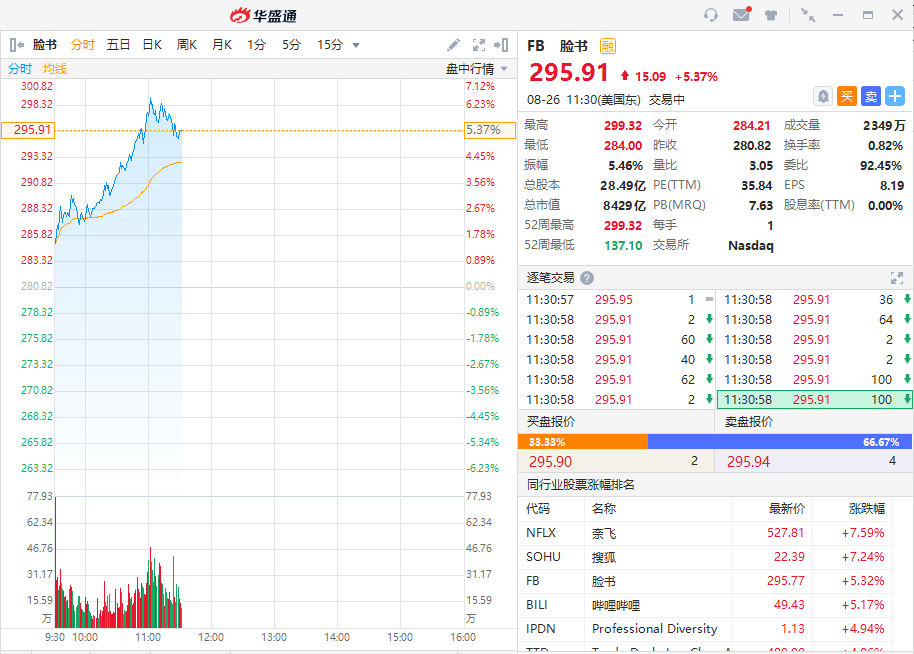Toggle the blue 分时 line legend

tap(20, 69)
